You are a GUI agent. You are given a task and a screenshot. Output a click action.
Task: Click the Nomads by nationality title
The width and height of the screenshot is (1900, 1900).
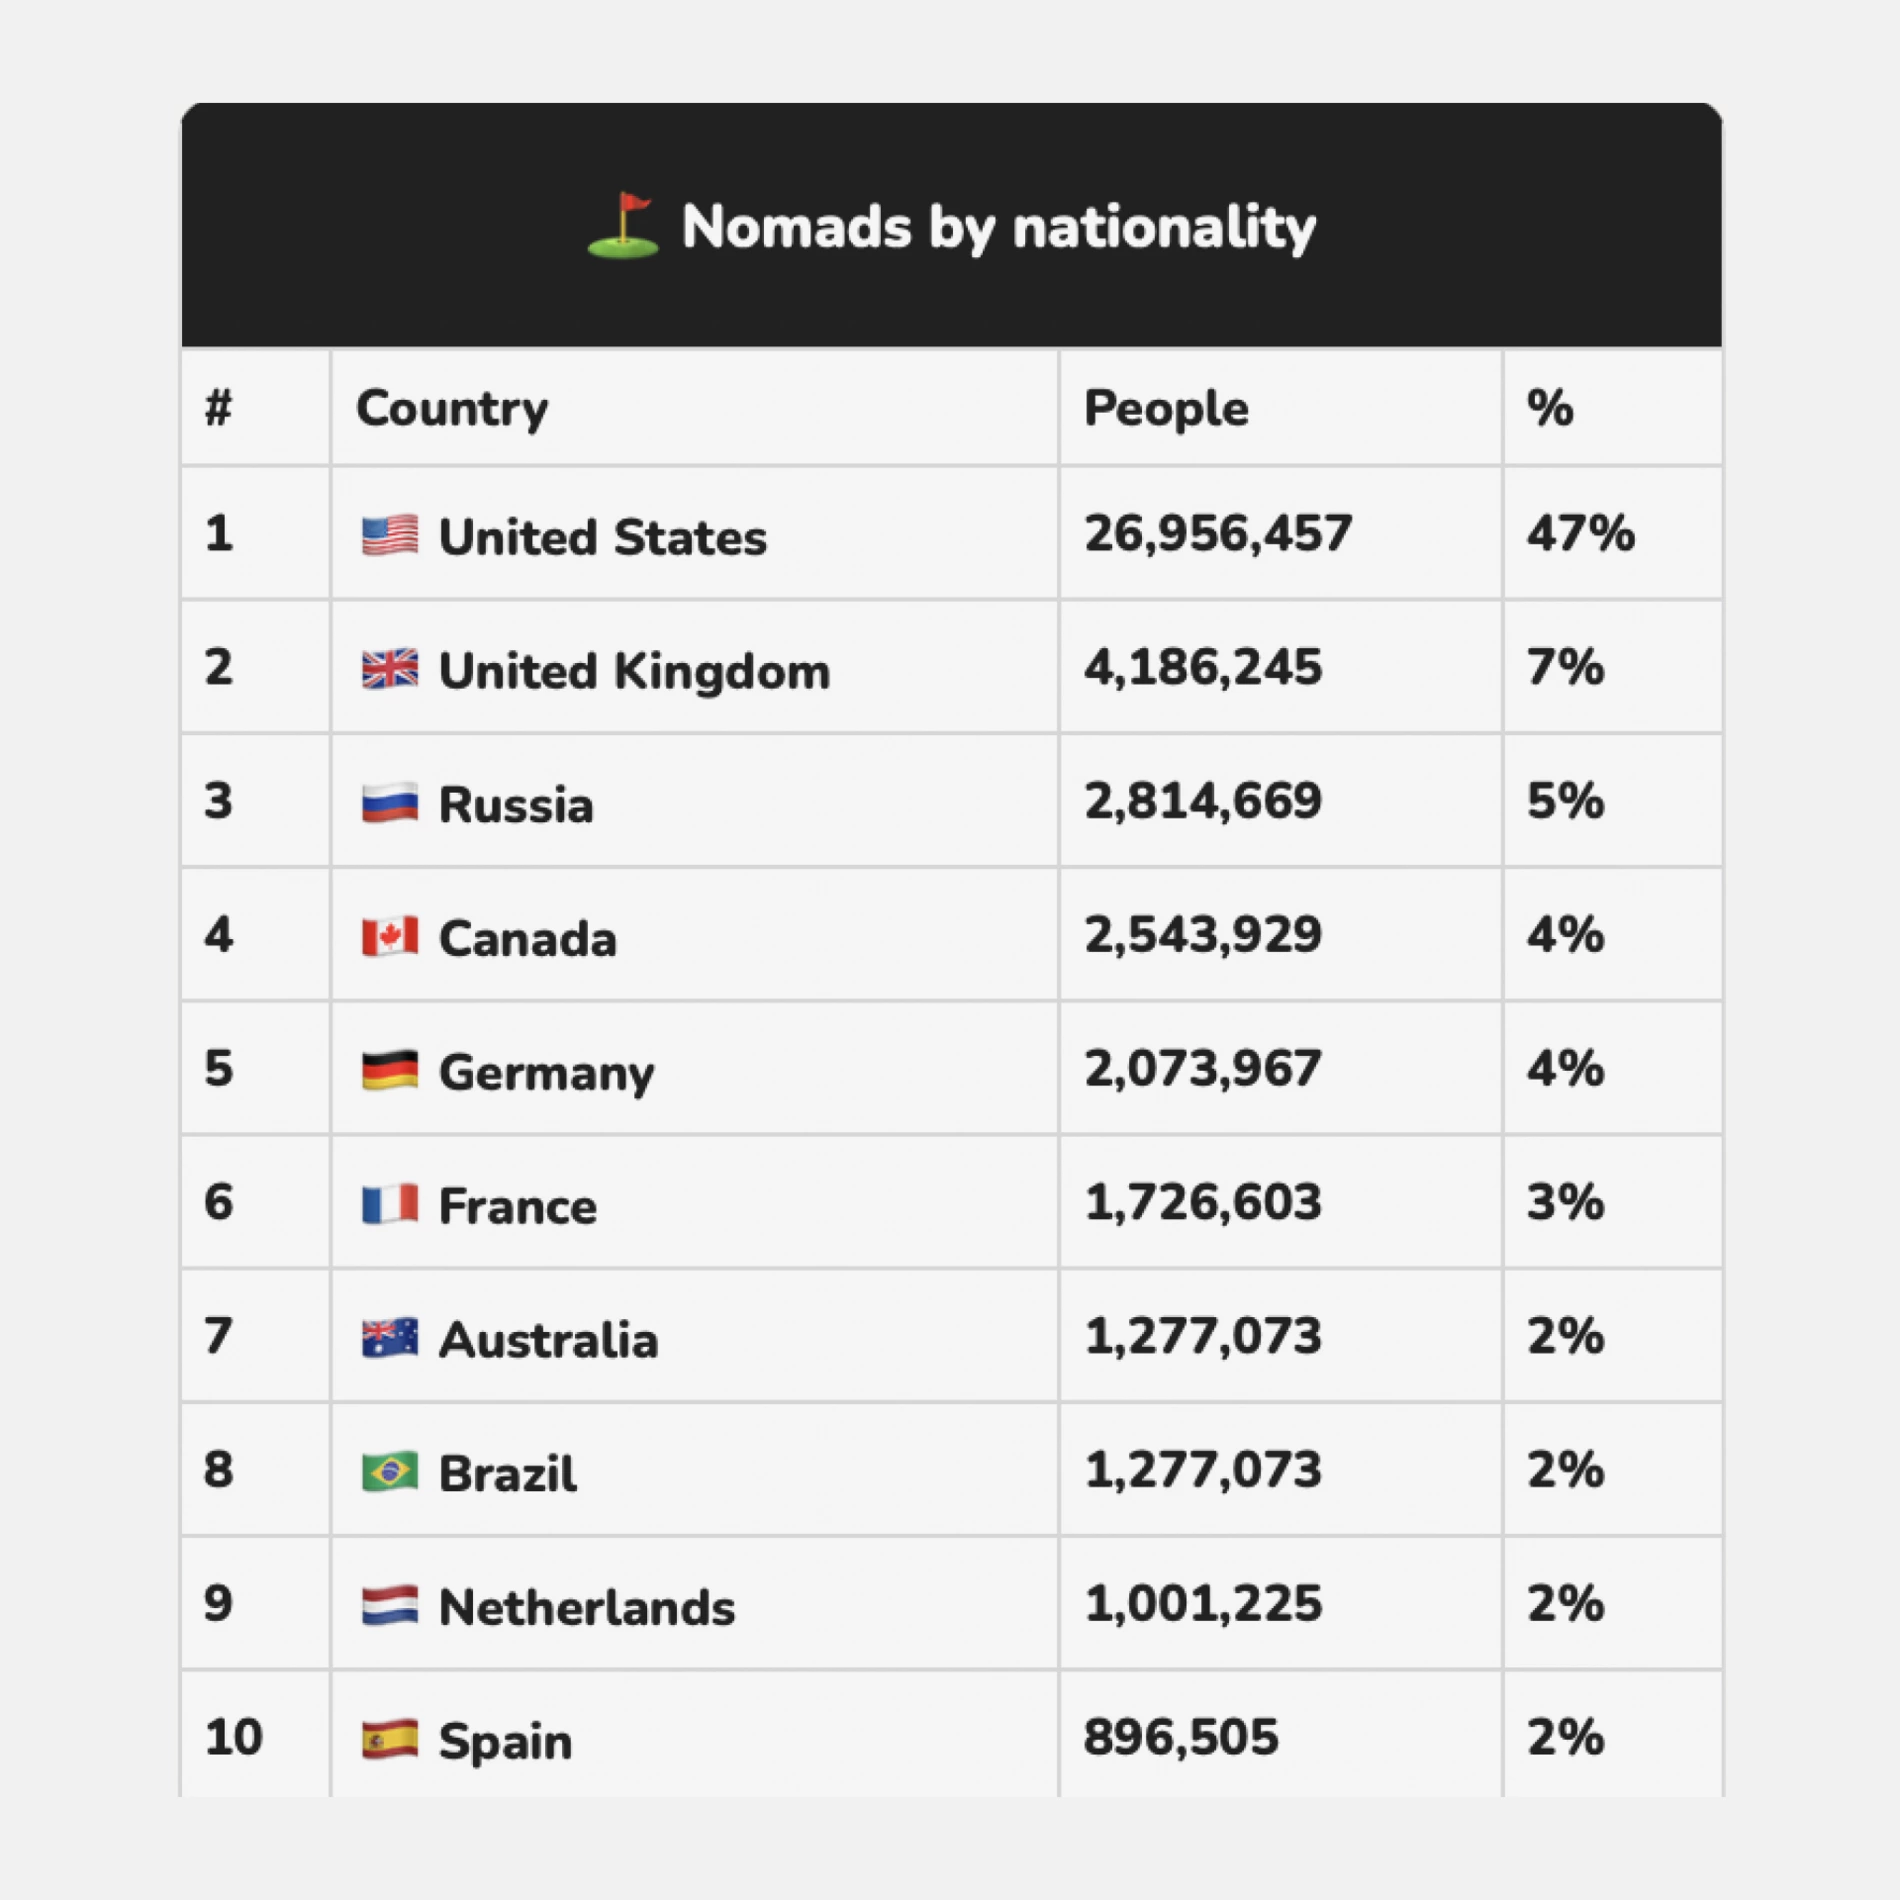999,228
